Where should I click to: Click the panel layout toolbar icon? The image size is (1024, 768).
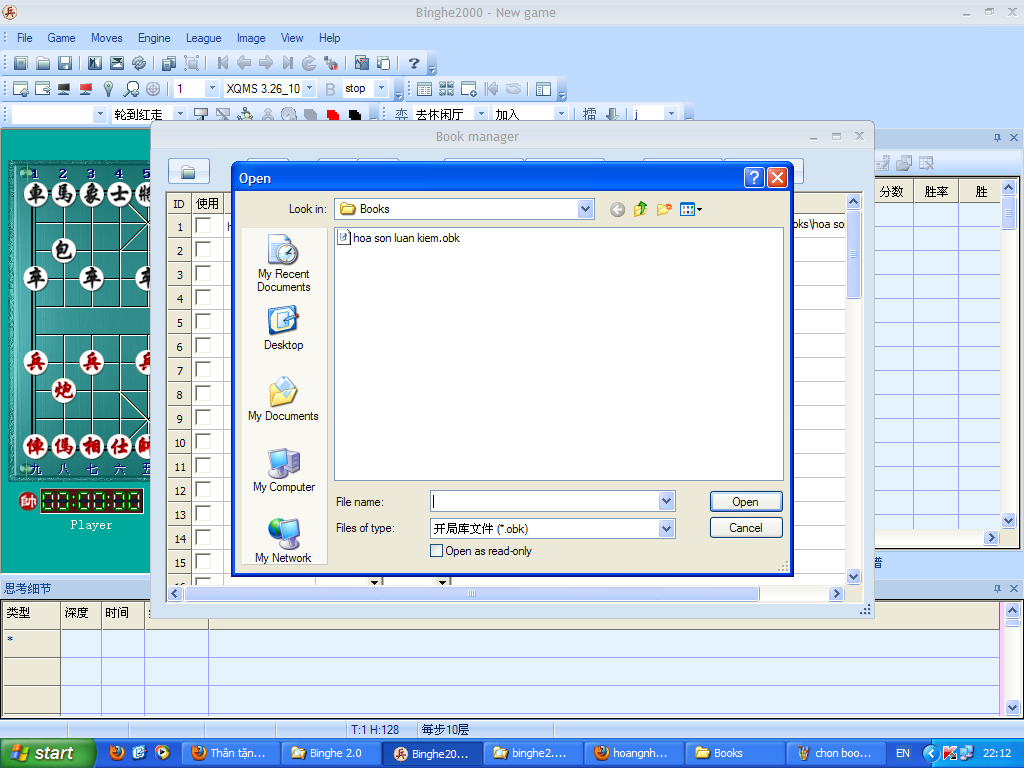pos(543,89)
